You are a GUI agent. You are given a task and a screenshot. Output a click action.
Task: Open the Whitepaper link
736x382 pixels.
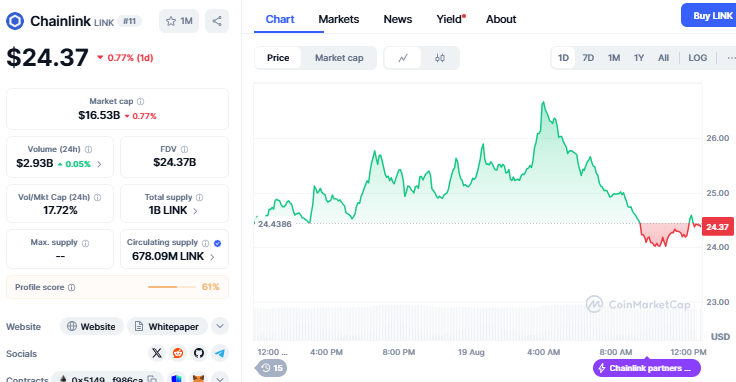[168, 326]
